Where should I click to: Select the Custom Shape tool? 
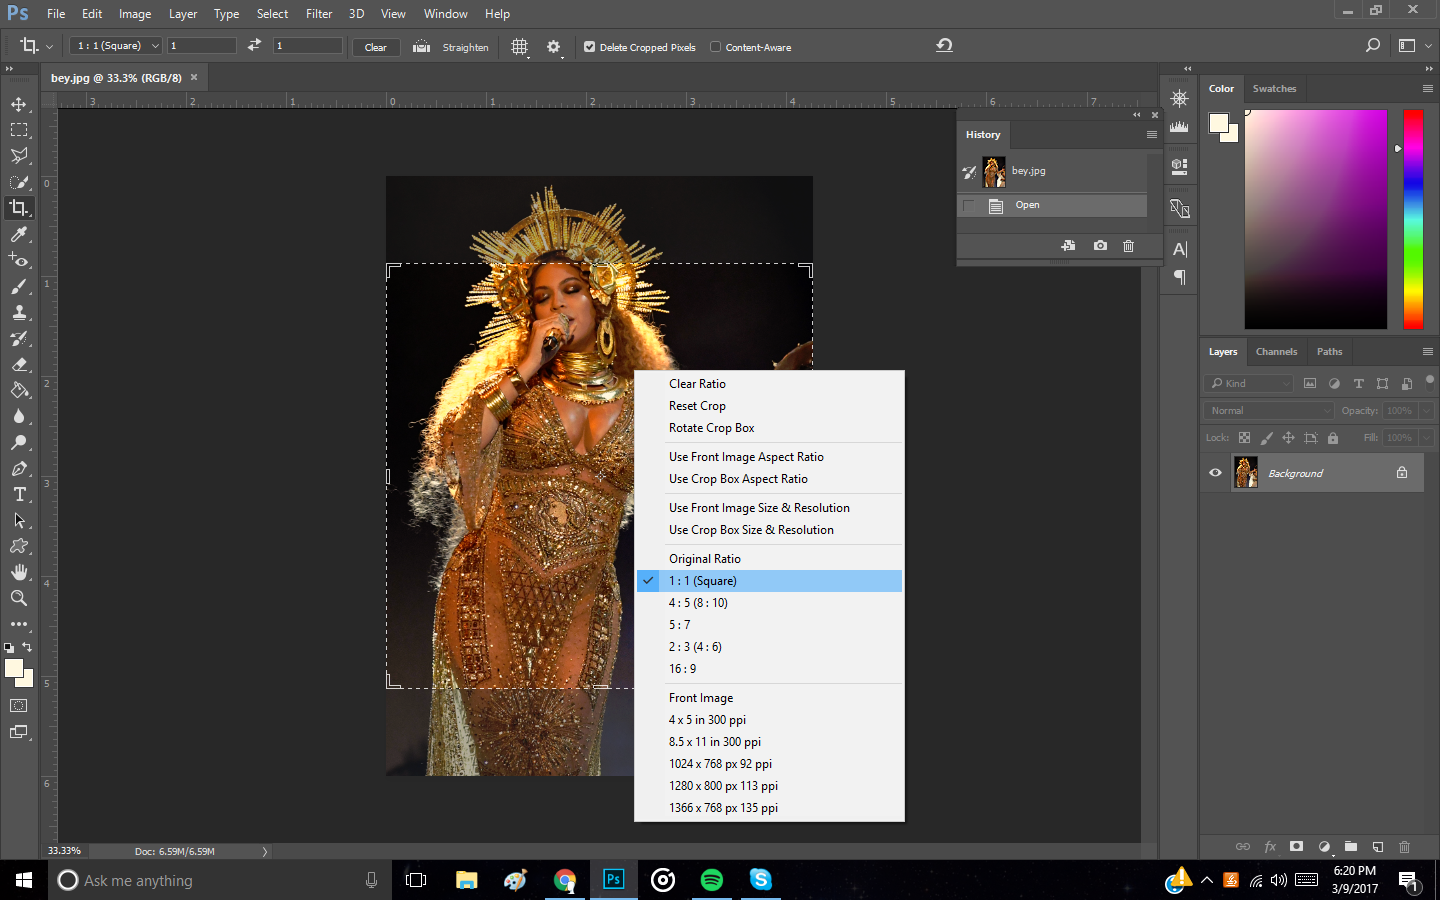point(19,546)
